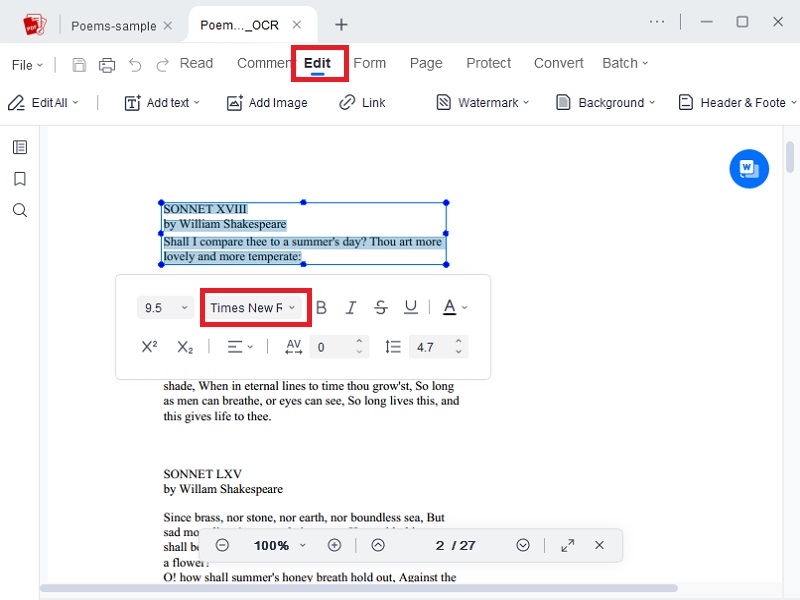Toggle Strikethrough formatting
The width and height of the screenshot is (800, 600).
(381, 308)
